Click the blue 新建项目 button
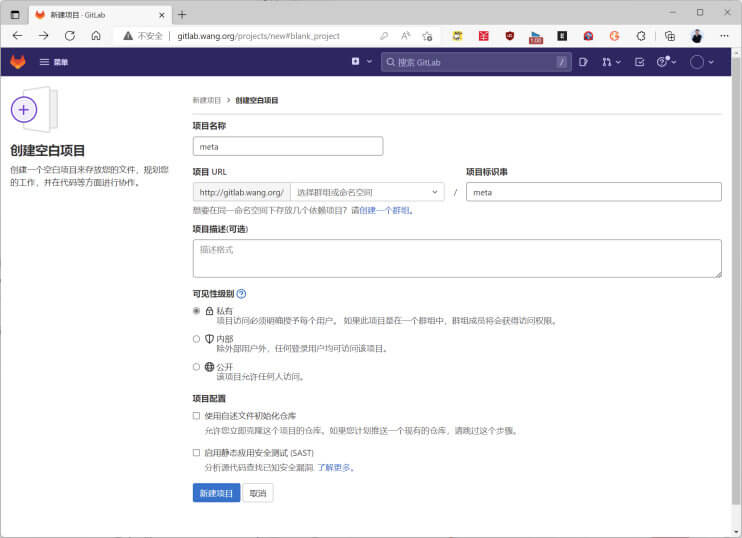This screenshot has height=538, width=742. click(x=216, y=493)
